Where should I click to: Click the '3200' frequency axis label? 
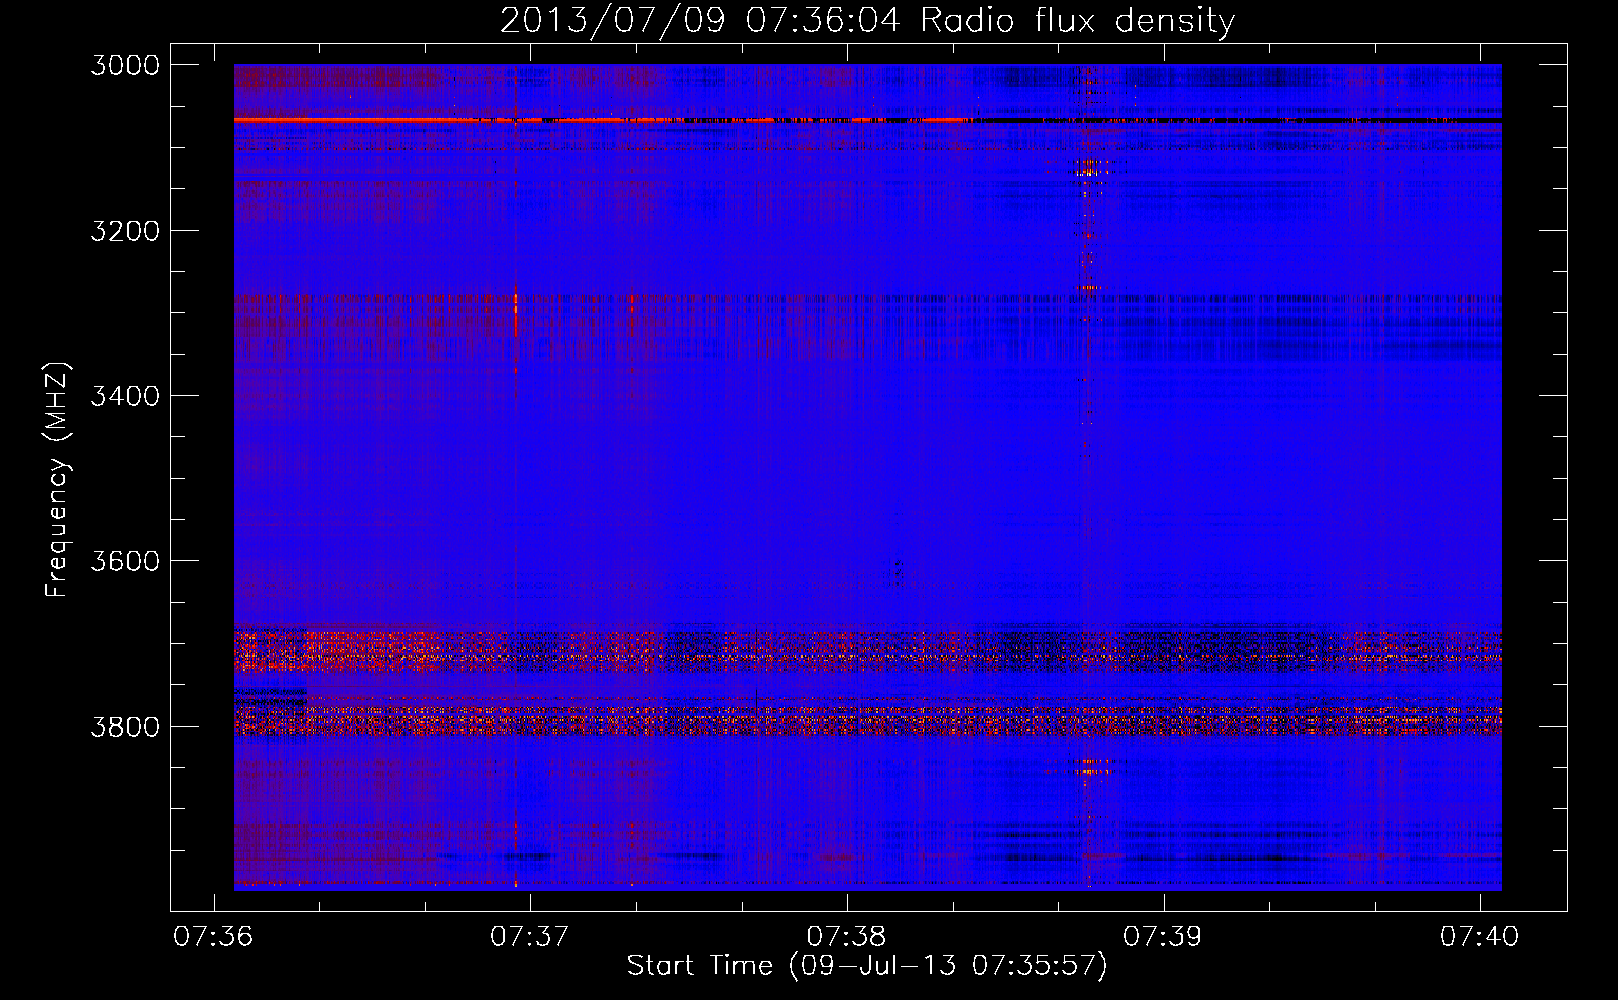coord(125,231)
